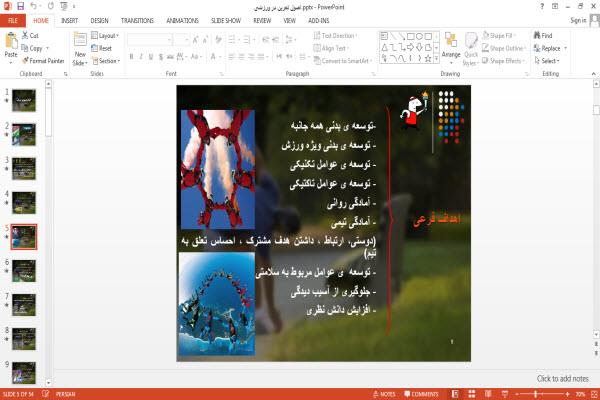Image resolution: width=600 pixels, height=400 pixels.
Task: Toggle the Comments pane in status bar
Action: 421,394
